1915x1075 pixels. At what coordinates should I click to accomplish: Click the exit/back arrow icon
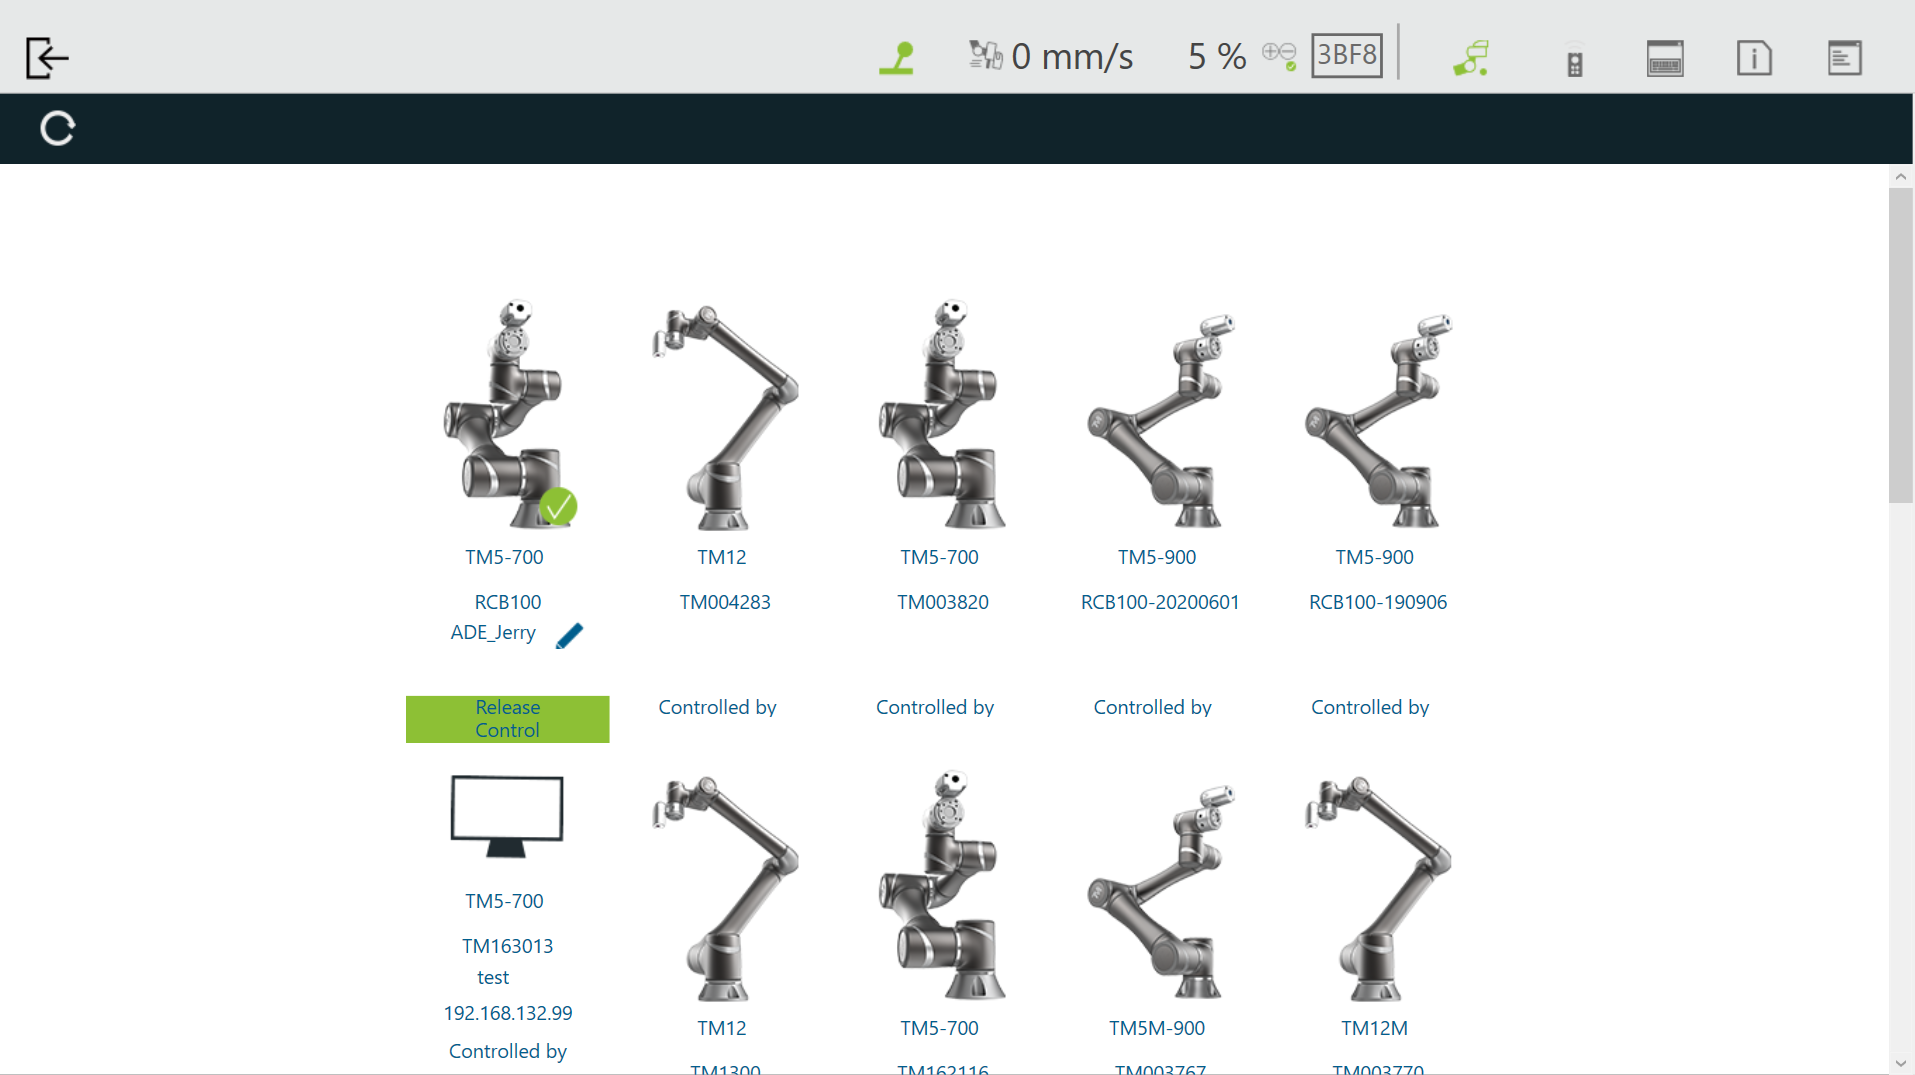[47, 57]
